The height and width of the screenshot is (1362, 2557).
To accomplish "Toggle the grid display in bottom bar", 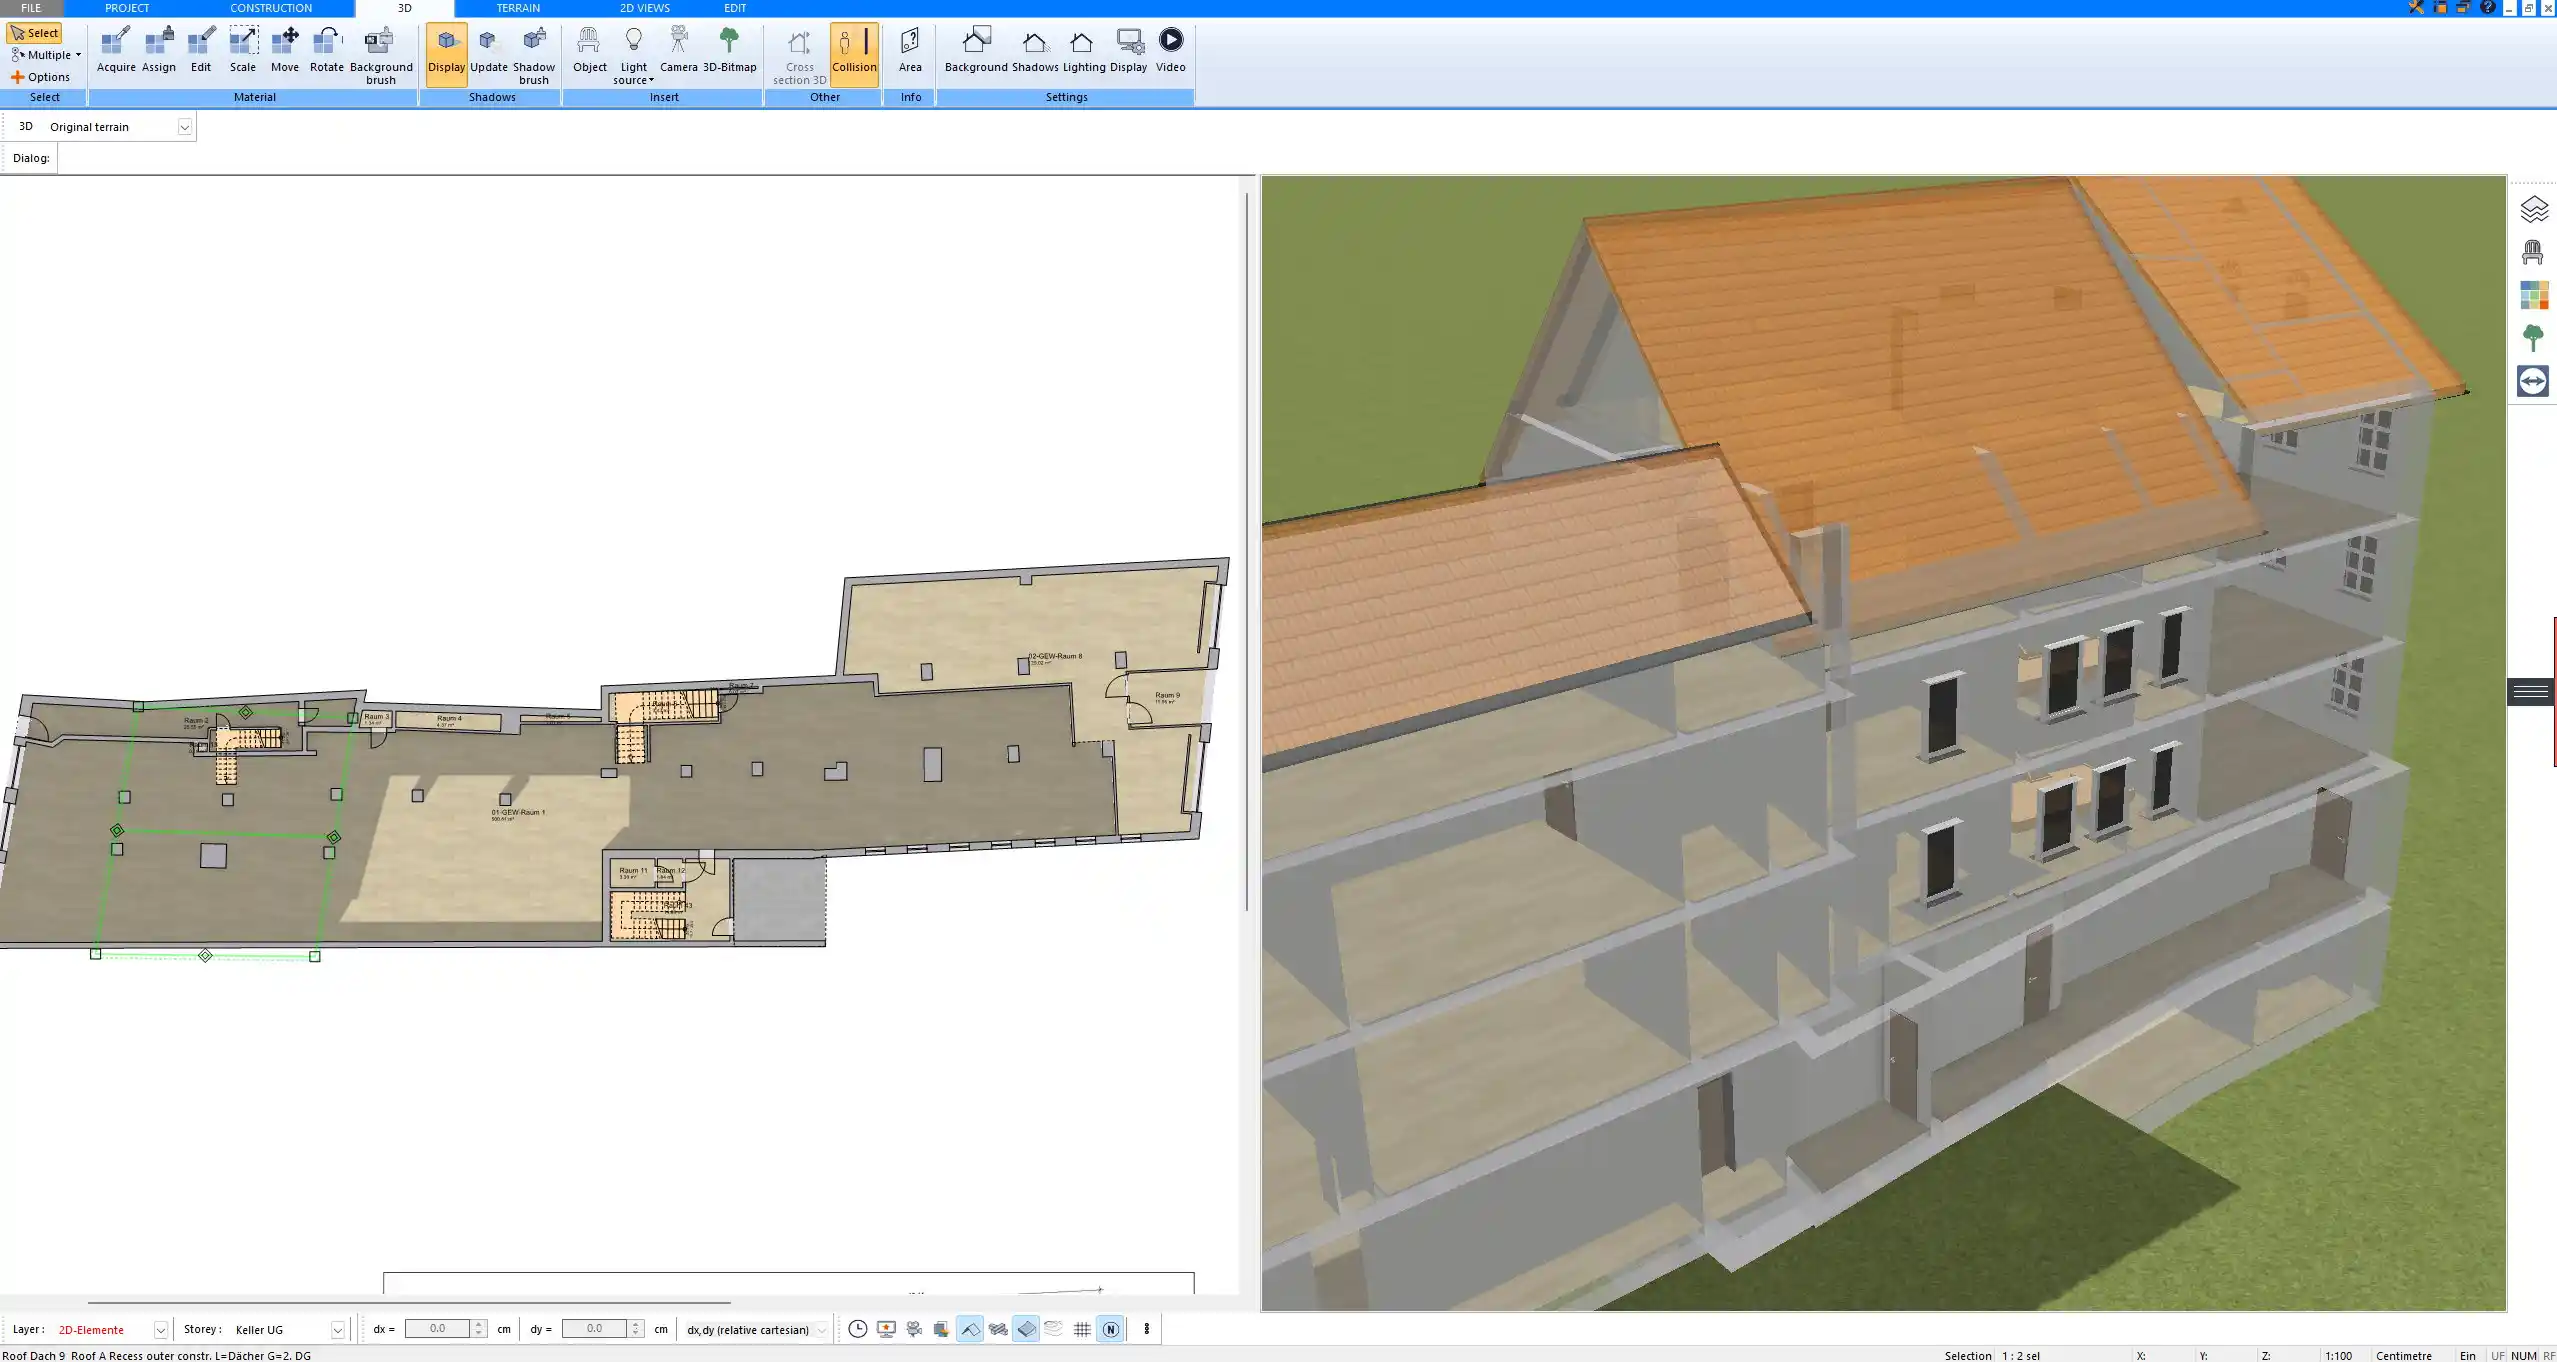I will coord(1082,1329).
